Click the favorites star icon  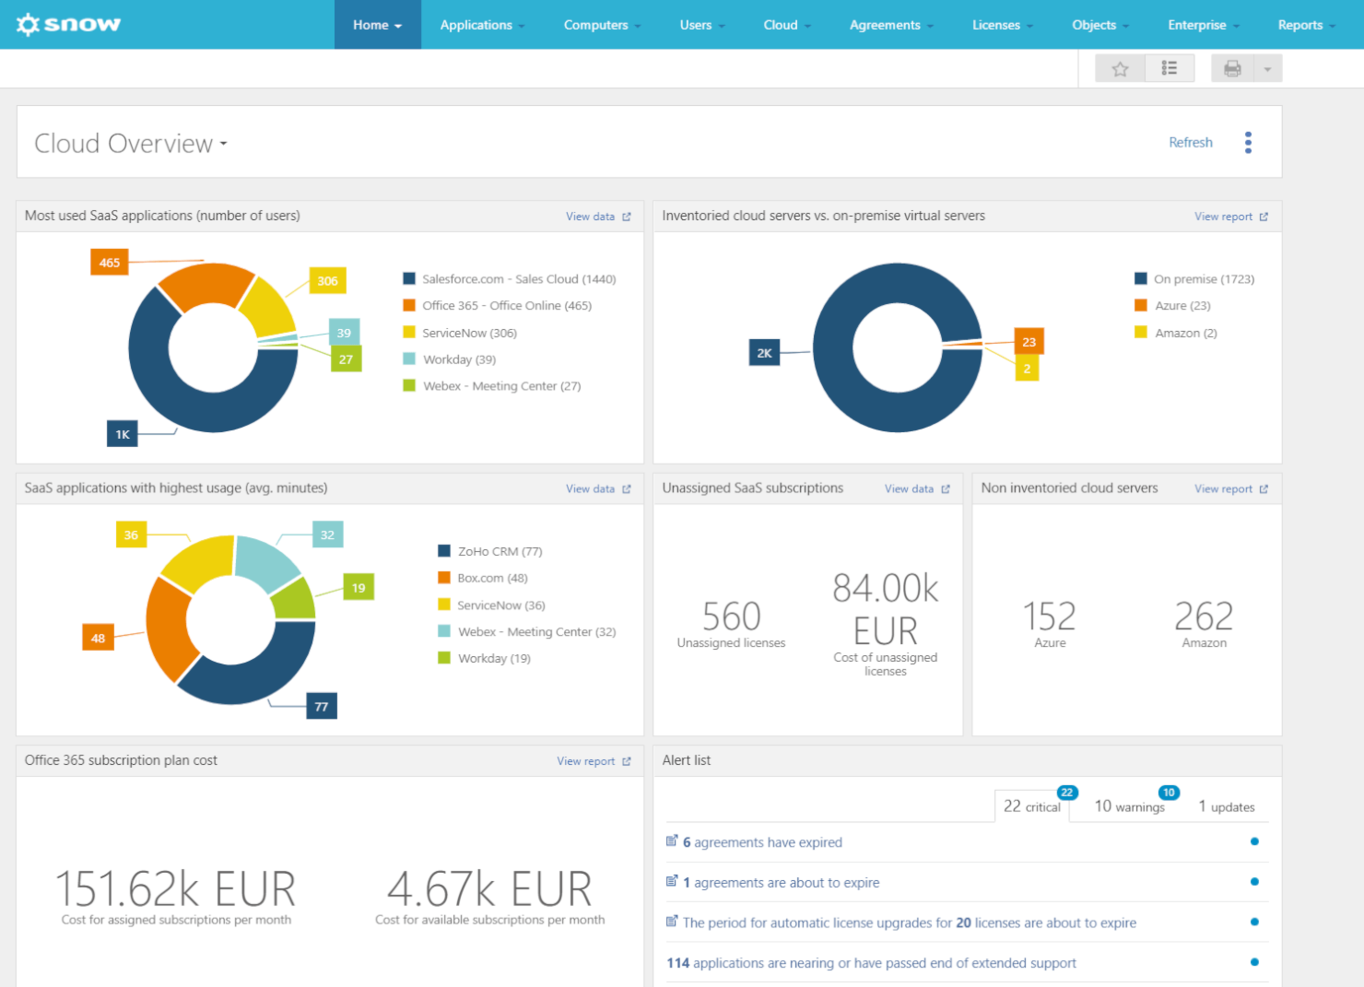pos(1120,67)
